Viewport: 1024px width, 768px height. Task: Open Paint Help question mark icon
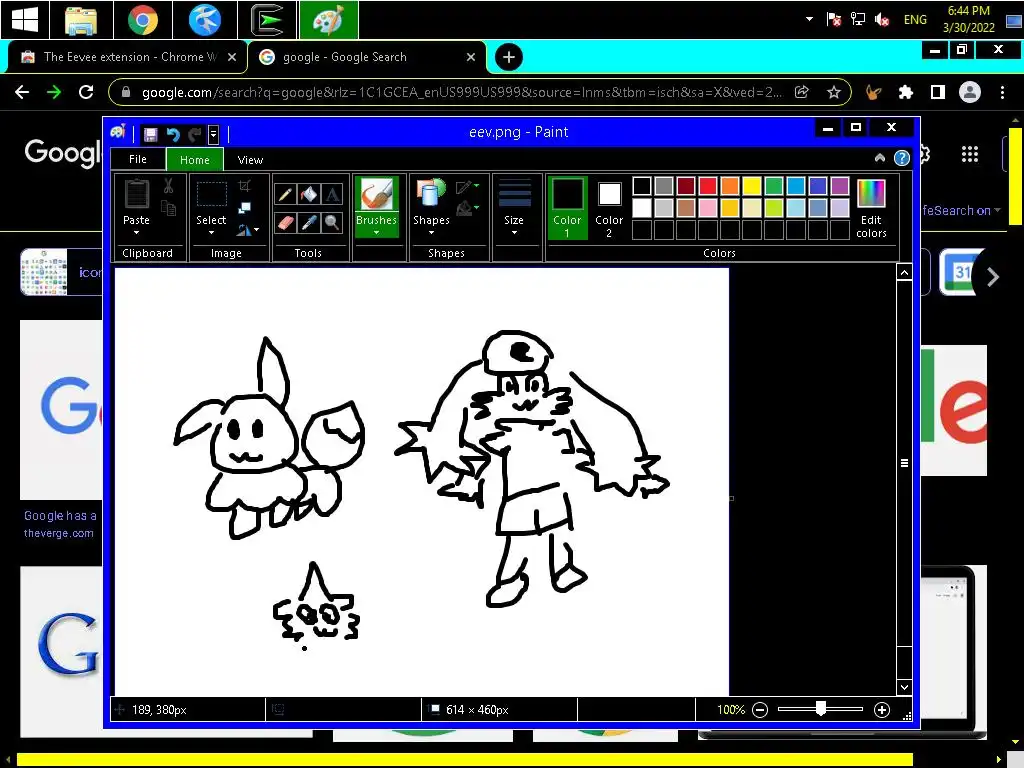(x=902, y=158)
